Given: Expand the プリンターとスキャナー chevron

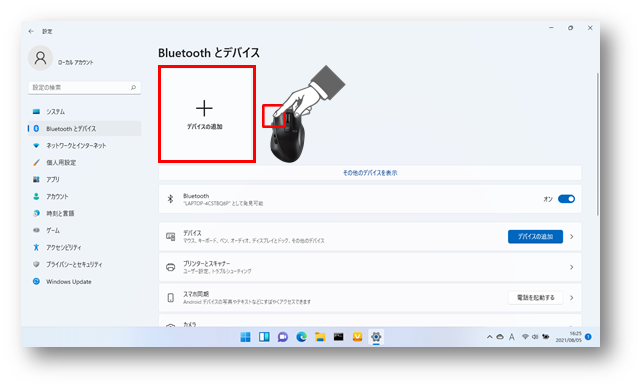Looking at the screenshot, I should [x=572, y=267].
